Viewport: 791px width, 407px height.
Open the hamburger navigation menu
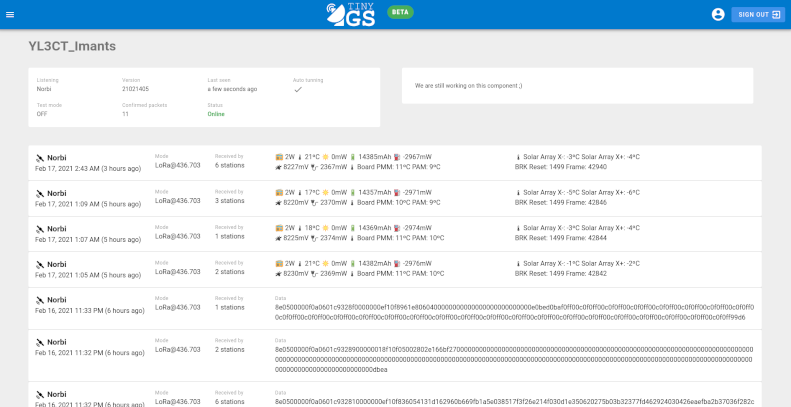10,15
